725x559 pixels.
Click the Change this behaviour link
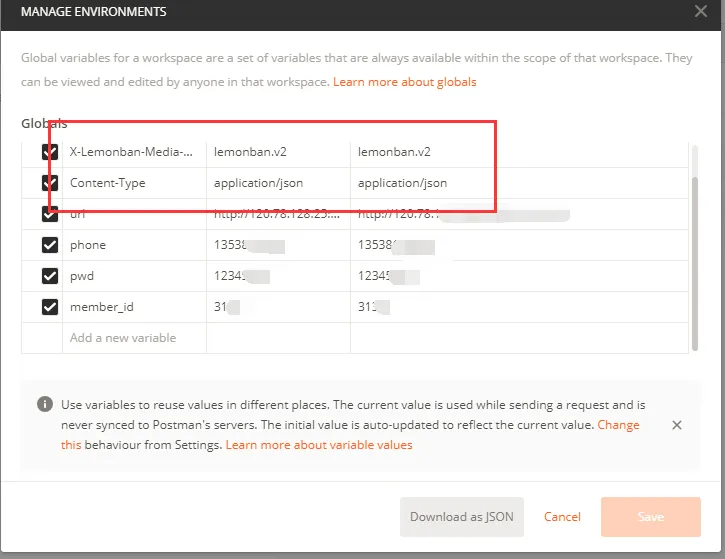point(618,425)
